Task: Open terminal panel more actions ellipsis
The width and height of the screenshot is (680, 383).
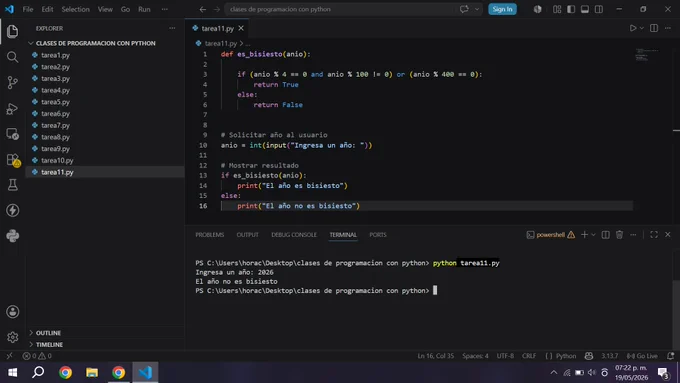Action: pyautogui.click(x=633, y=235)
